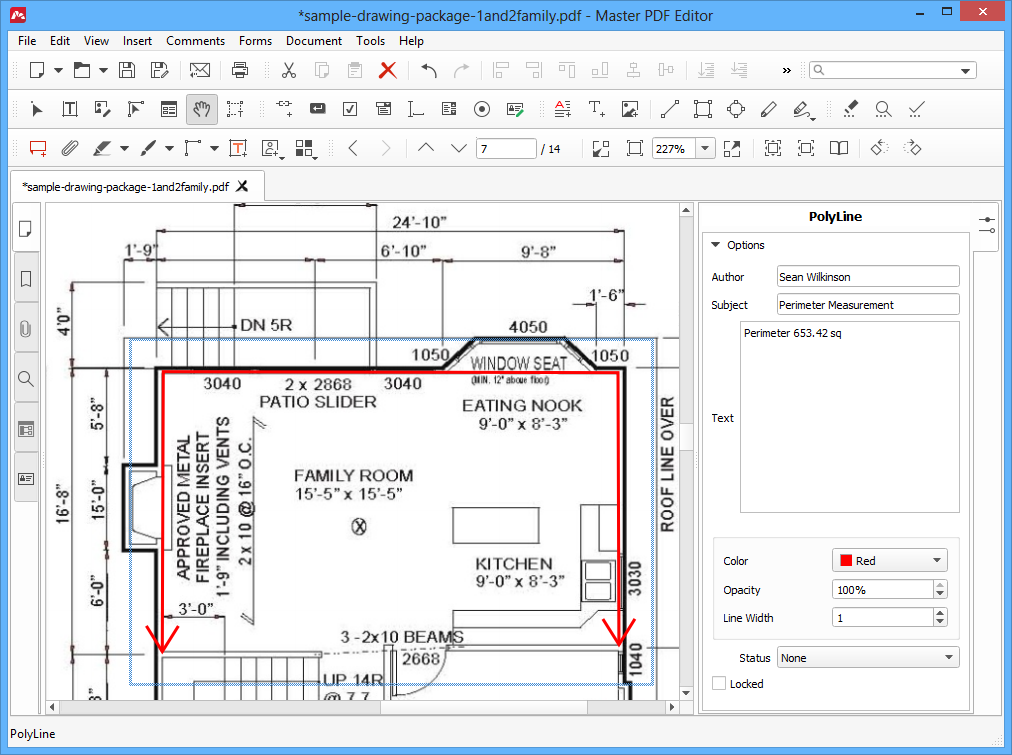Click the Save document icon
This screenshot has height=755, width=1012.
[x=127, y=70]
